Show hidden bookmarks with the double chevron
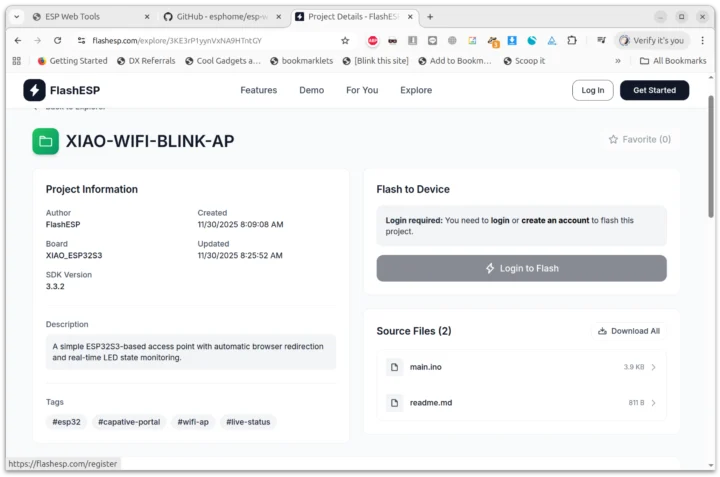Screen dimensions: 720x477 (618, 61)
